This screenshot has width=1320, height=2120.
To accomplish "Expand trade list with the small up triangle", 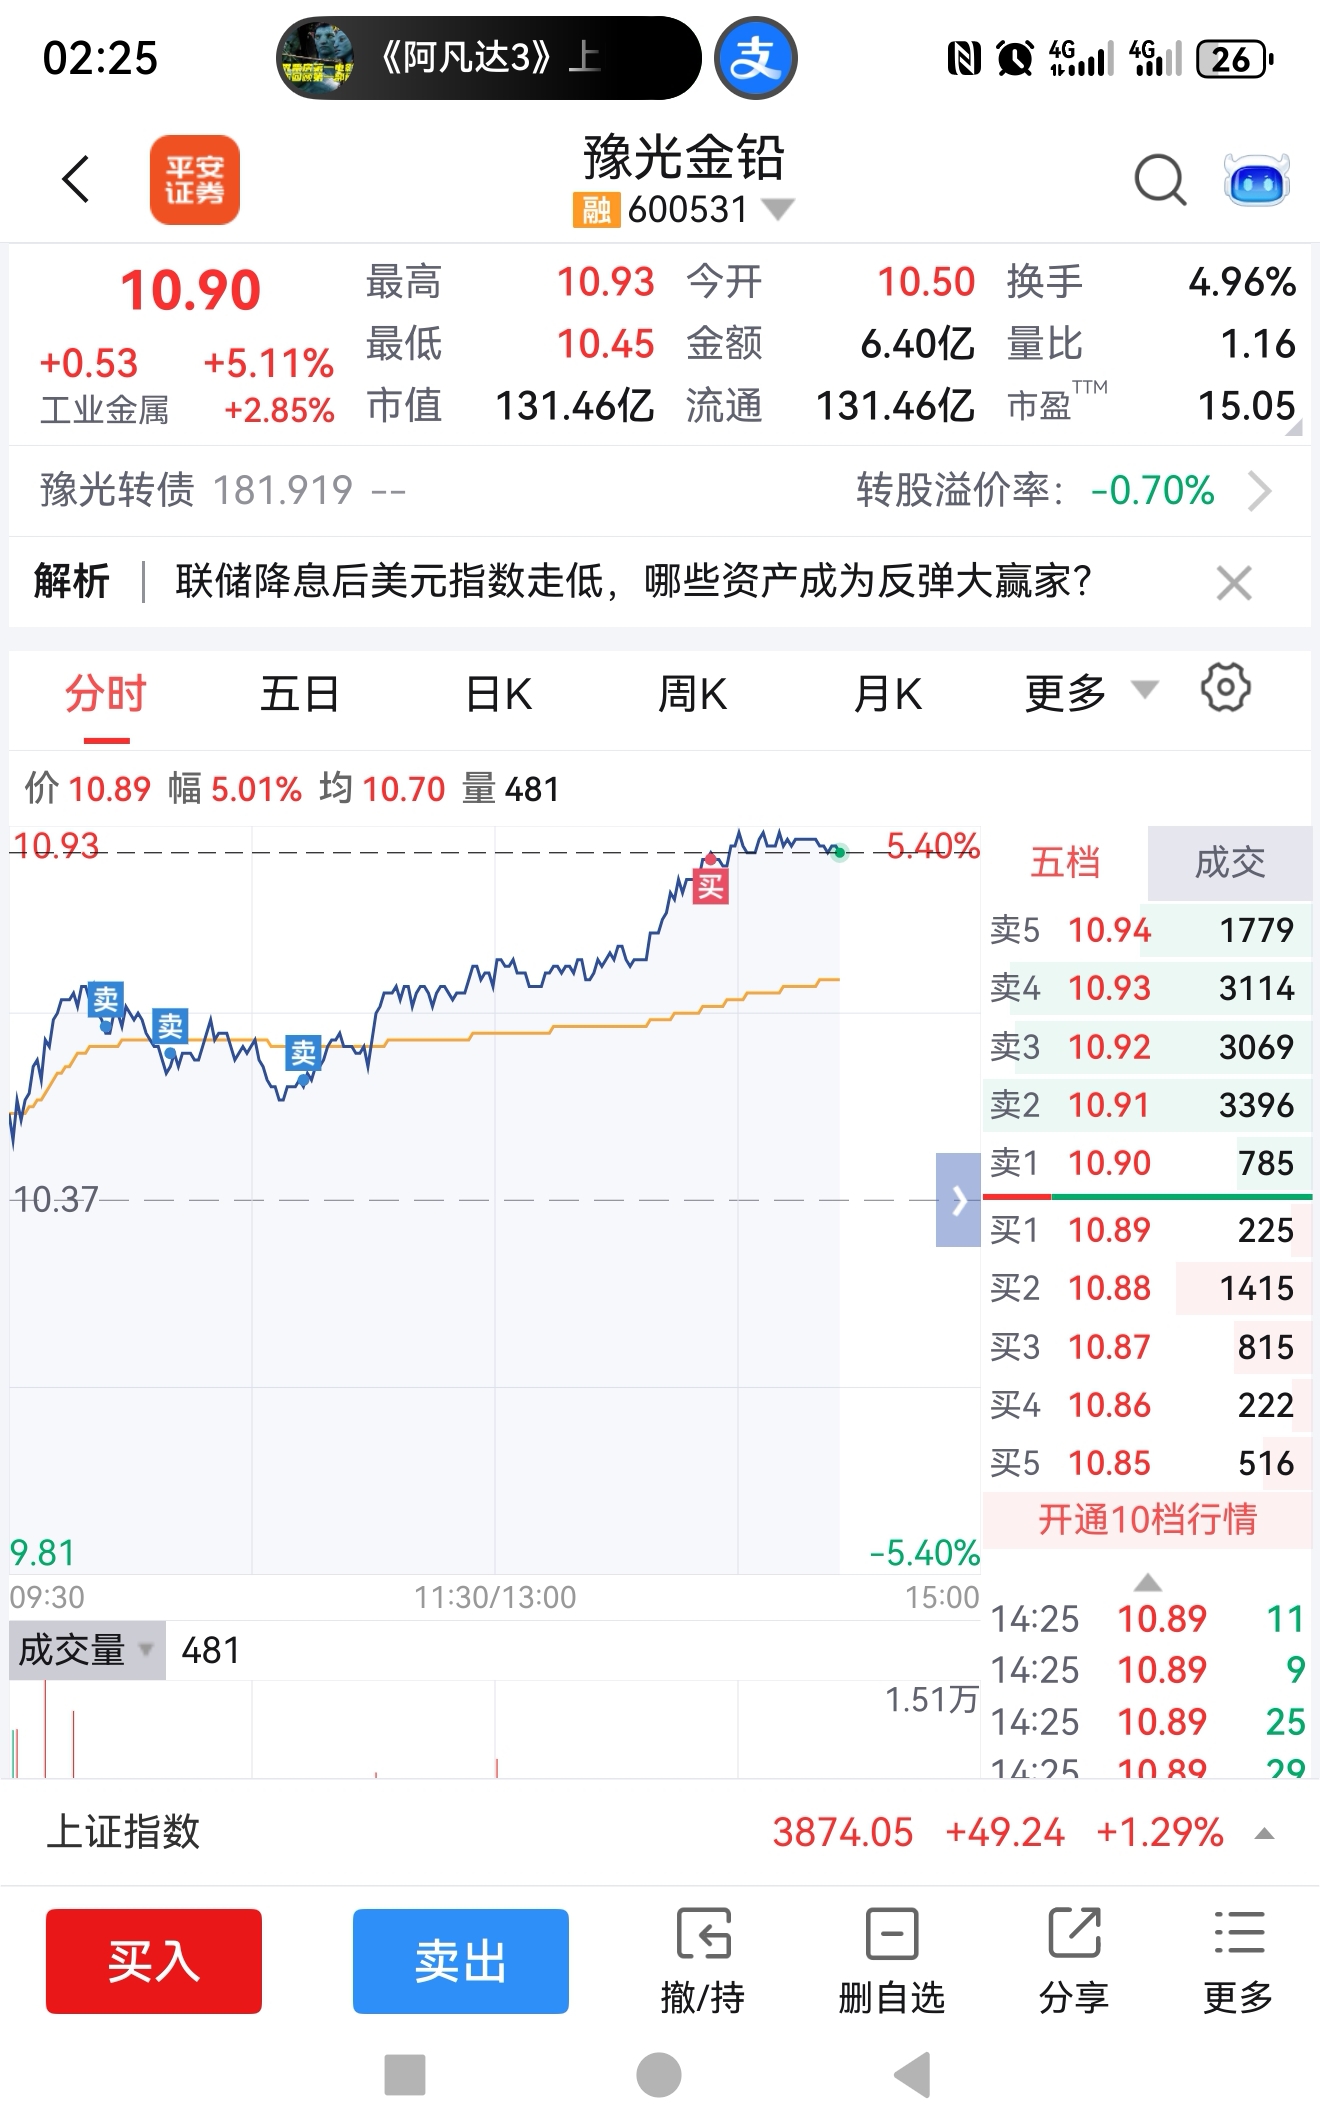I will click(x=1148, y=1581).
